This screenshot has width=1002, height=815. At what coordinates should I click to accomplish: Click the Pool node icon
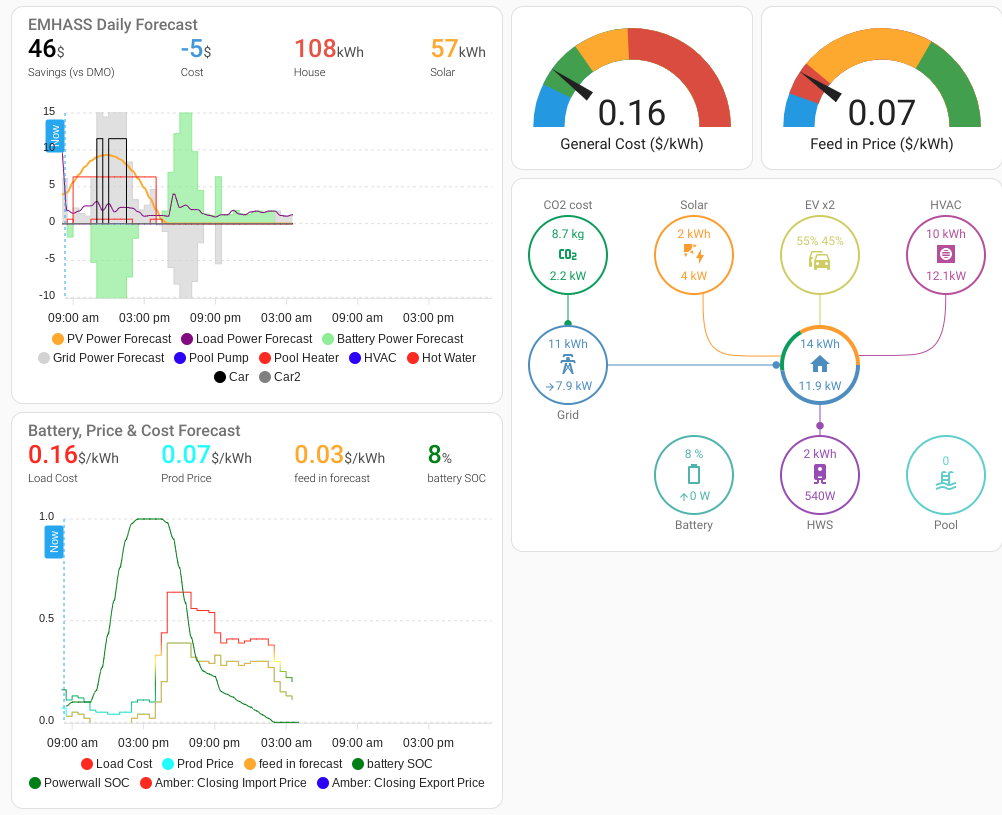945,475
